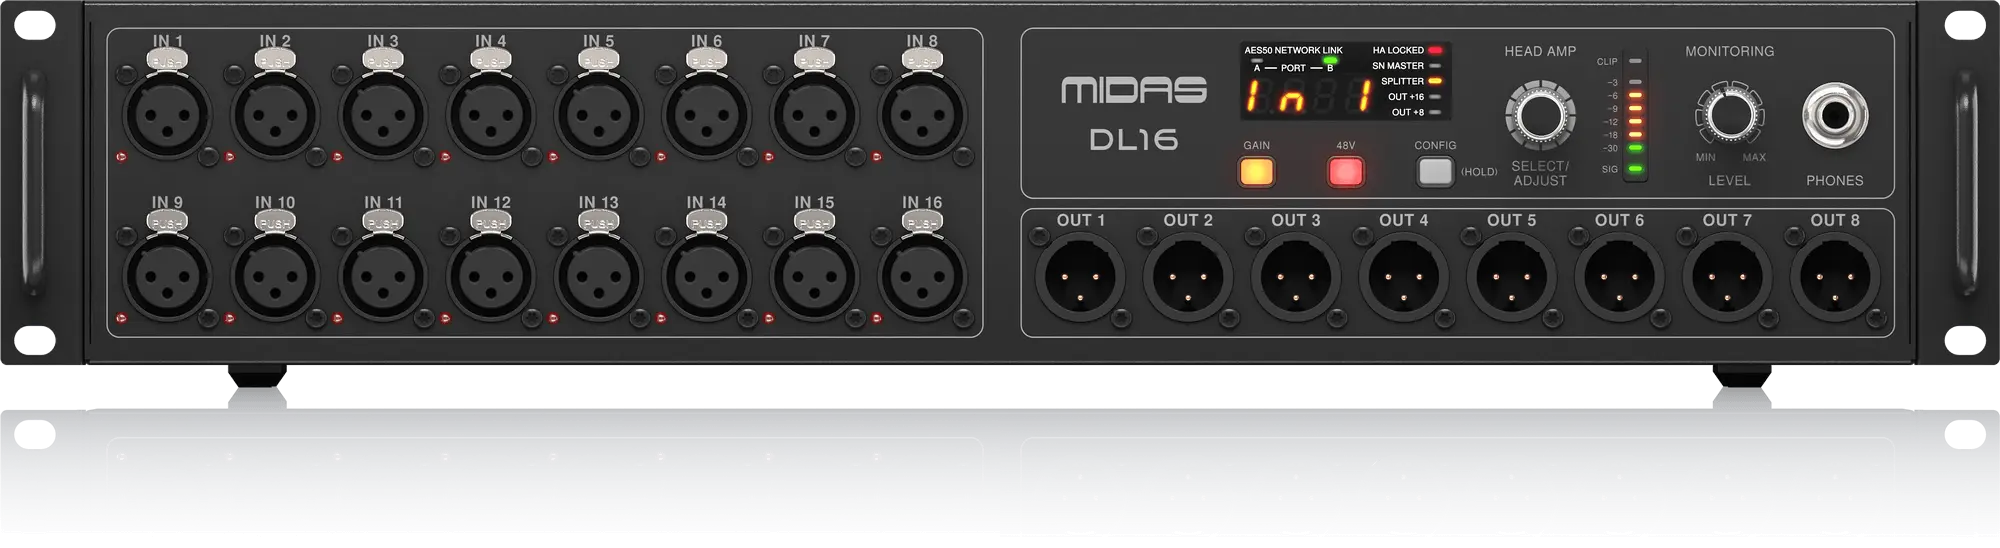Click the OUT 6 XLR output connector
The width and height of the screenshot is (2000, 548).
tap(1620, 276)
